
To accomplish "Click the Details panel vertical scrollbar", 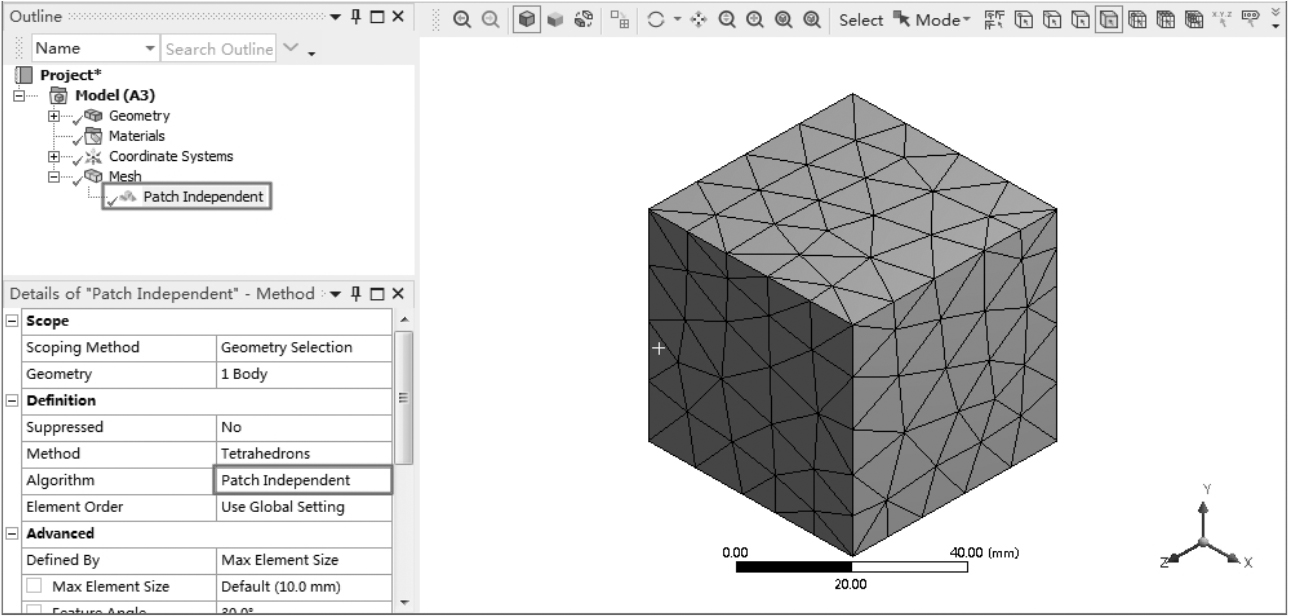I will 402,400.
